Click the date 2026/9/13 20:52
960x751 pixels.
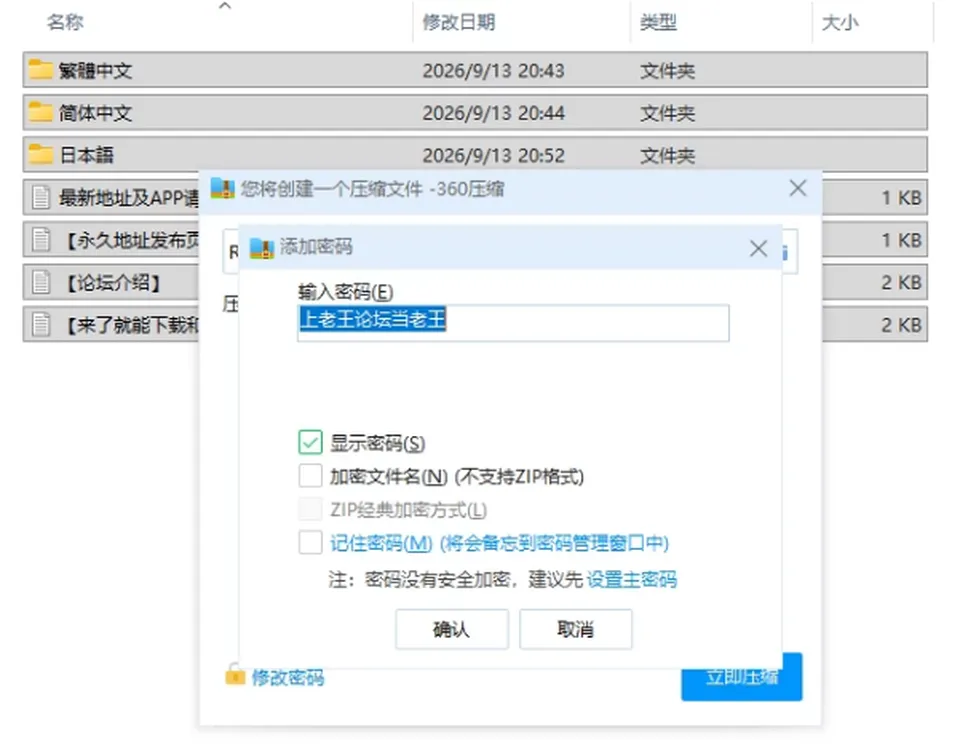(493, 155)
